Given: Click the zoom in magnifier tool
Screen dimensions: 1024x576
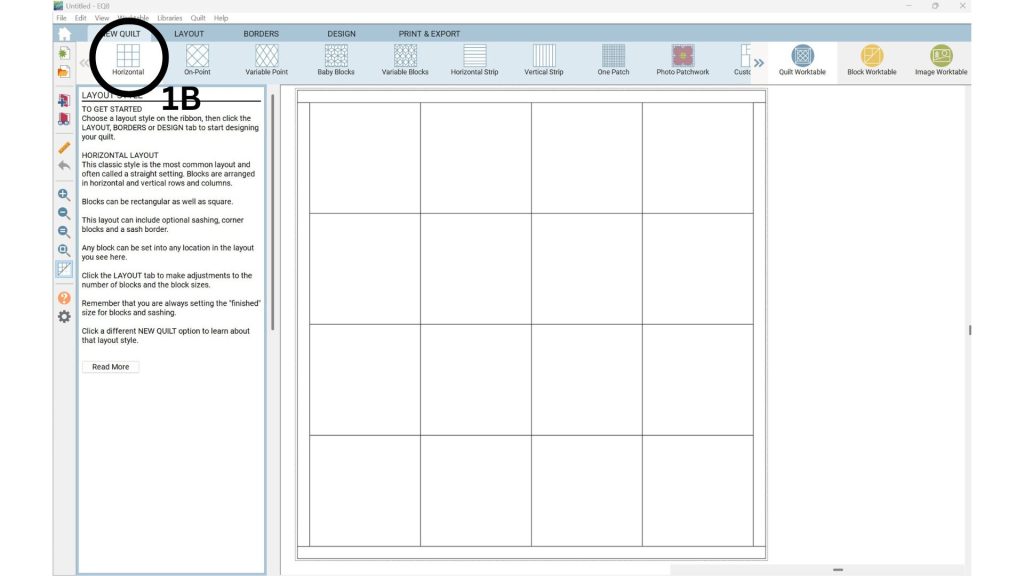Looking at the screenshot, I should click(64, 195).
